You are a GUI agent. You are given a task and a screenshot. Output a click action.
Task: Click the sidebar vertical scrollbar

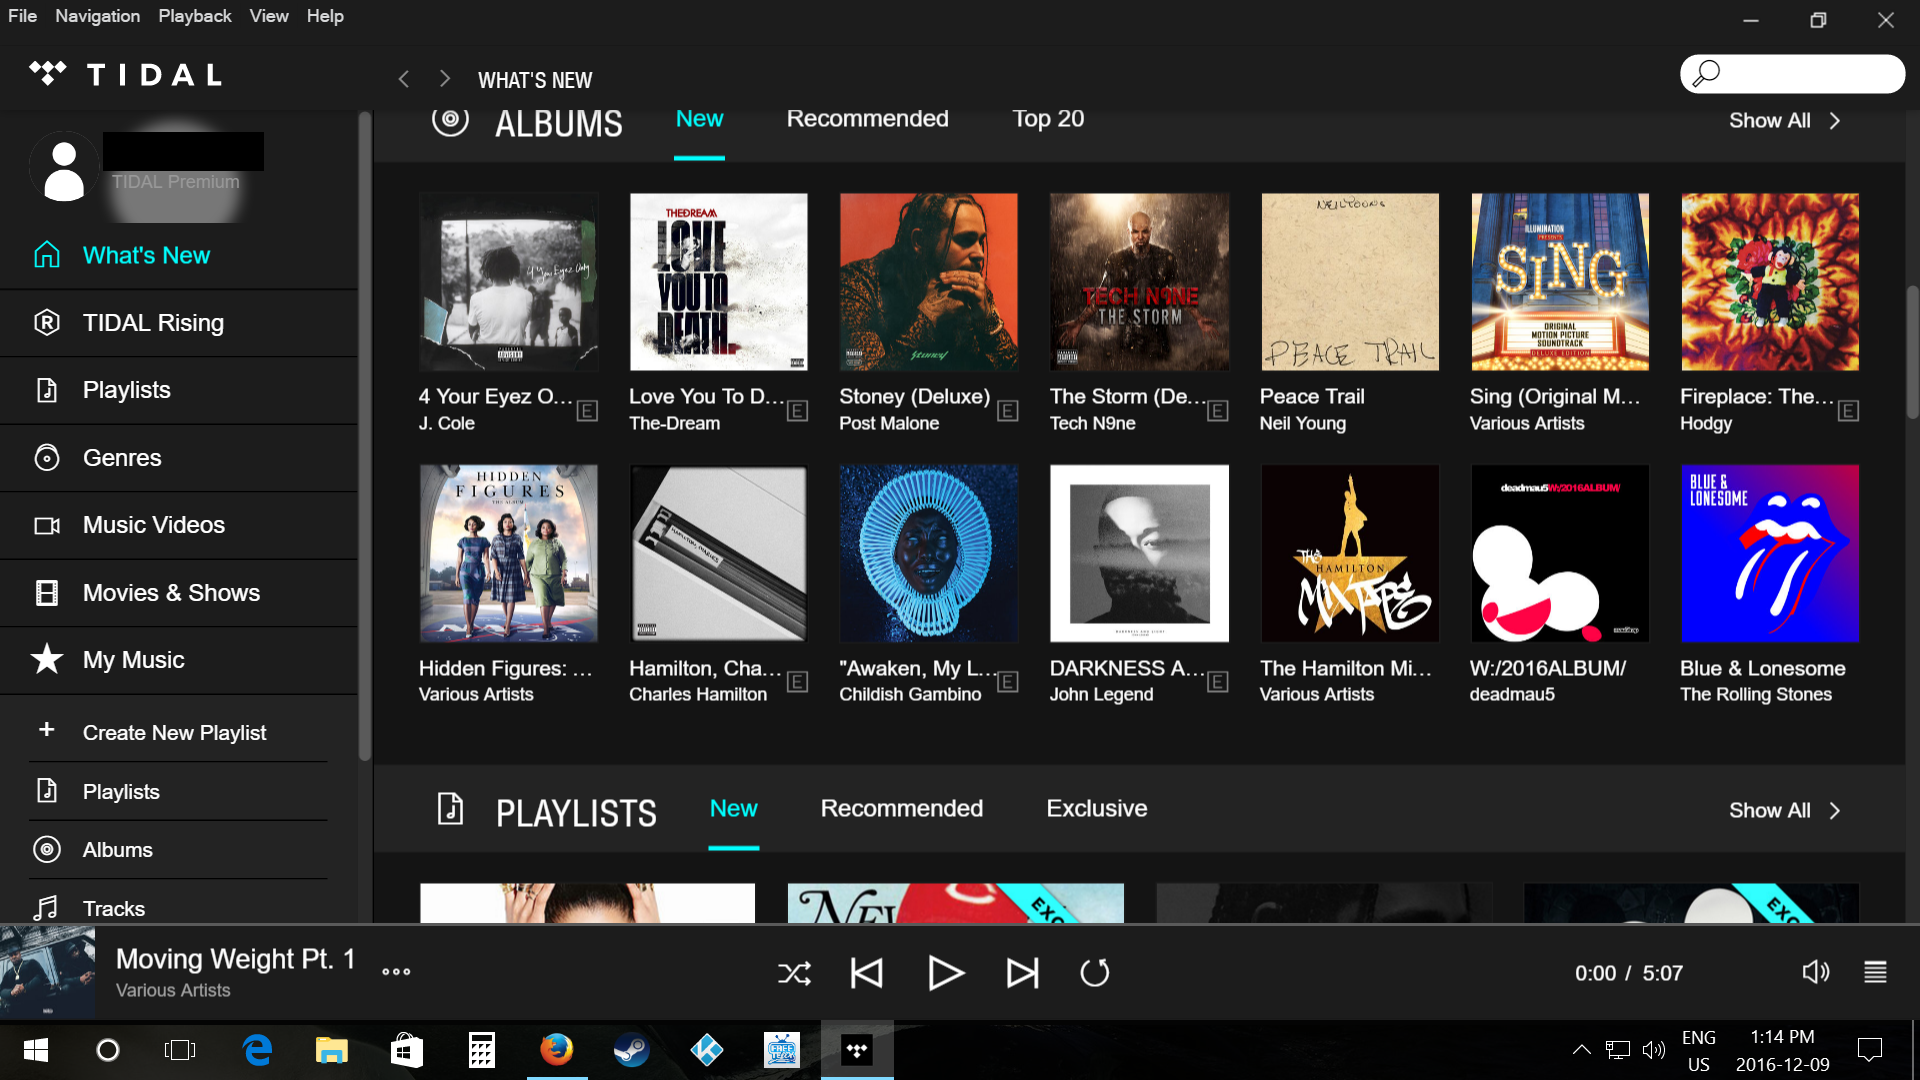(x=365, y=435)
